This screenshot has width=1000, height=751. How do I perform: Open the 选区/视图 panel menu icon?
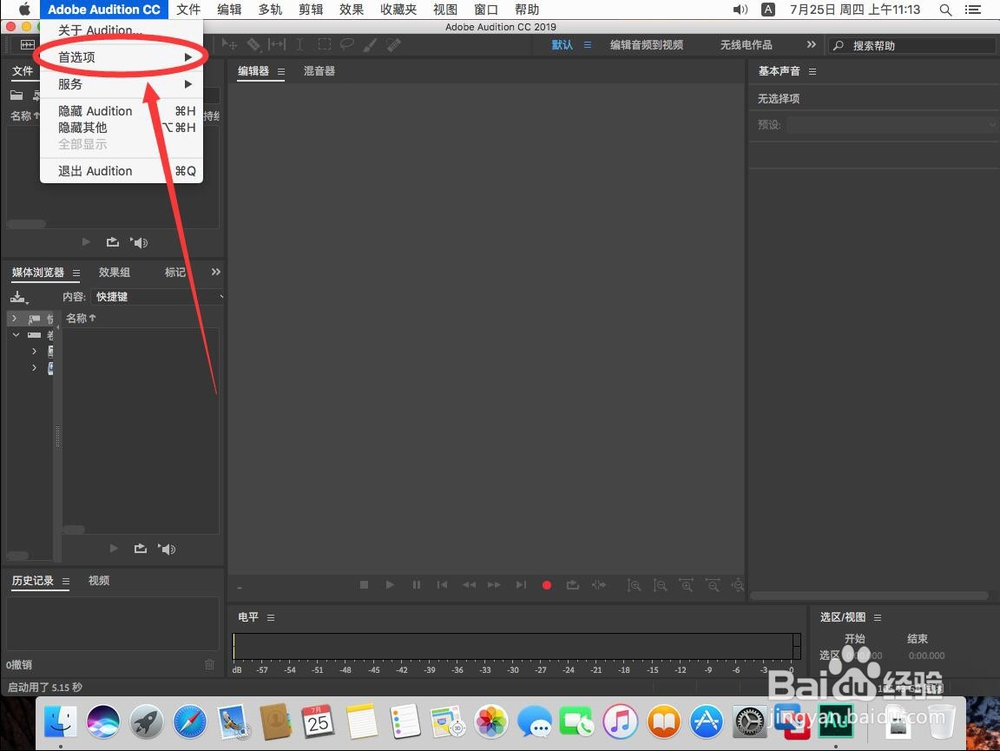(x=878, y=617)
